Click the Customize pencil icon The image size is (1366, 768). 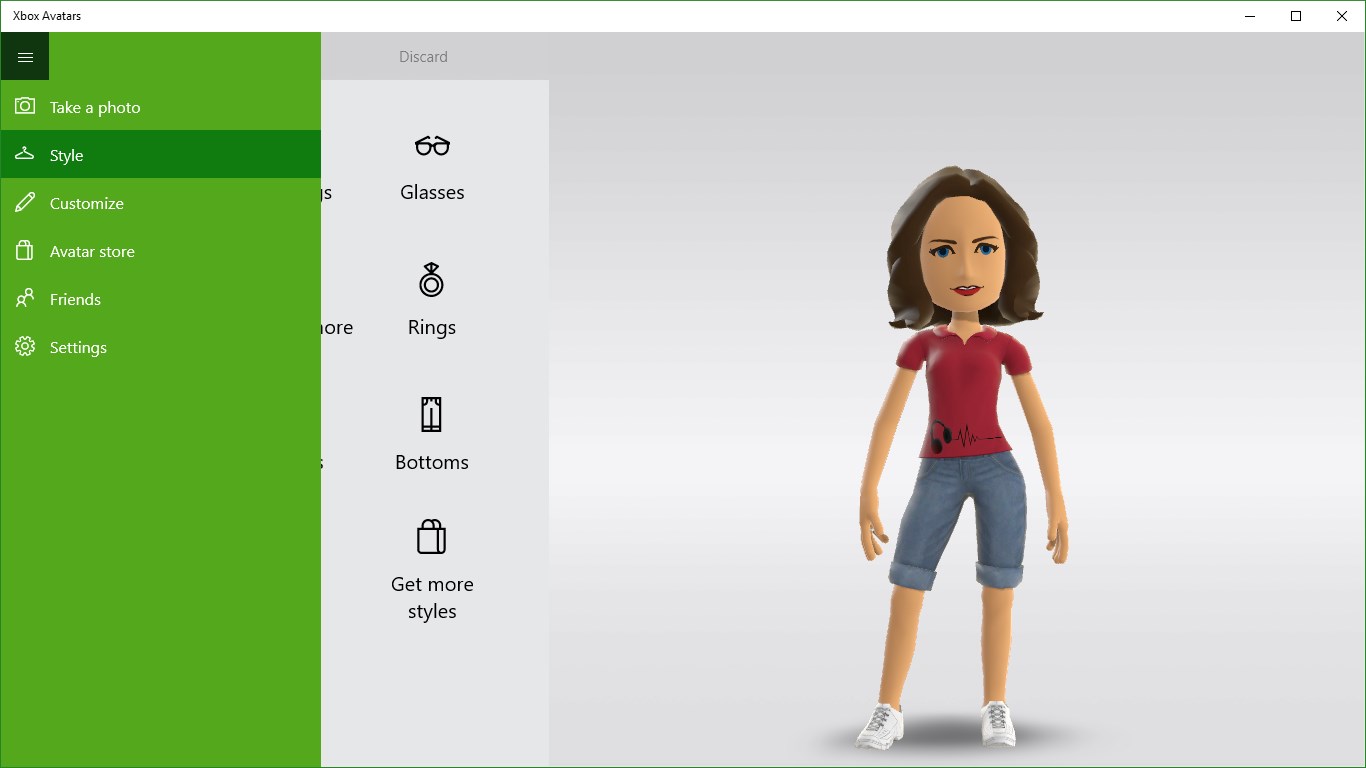tap(24, 202)
